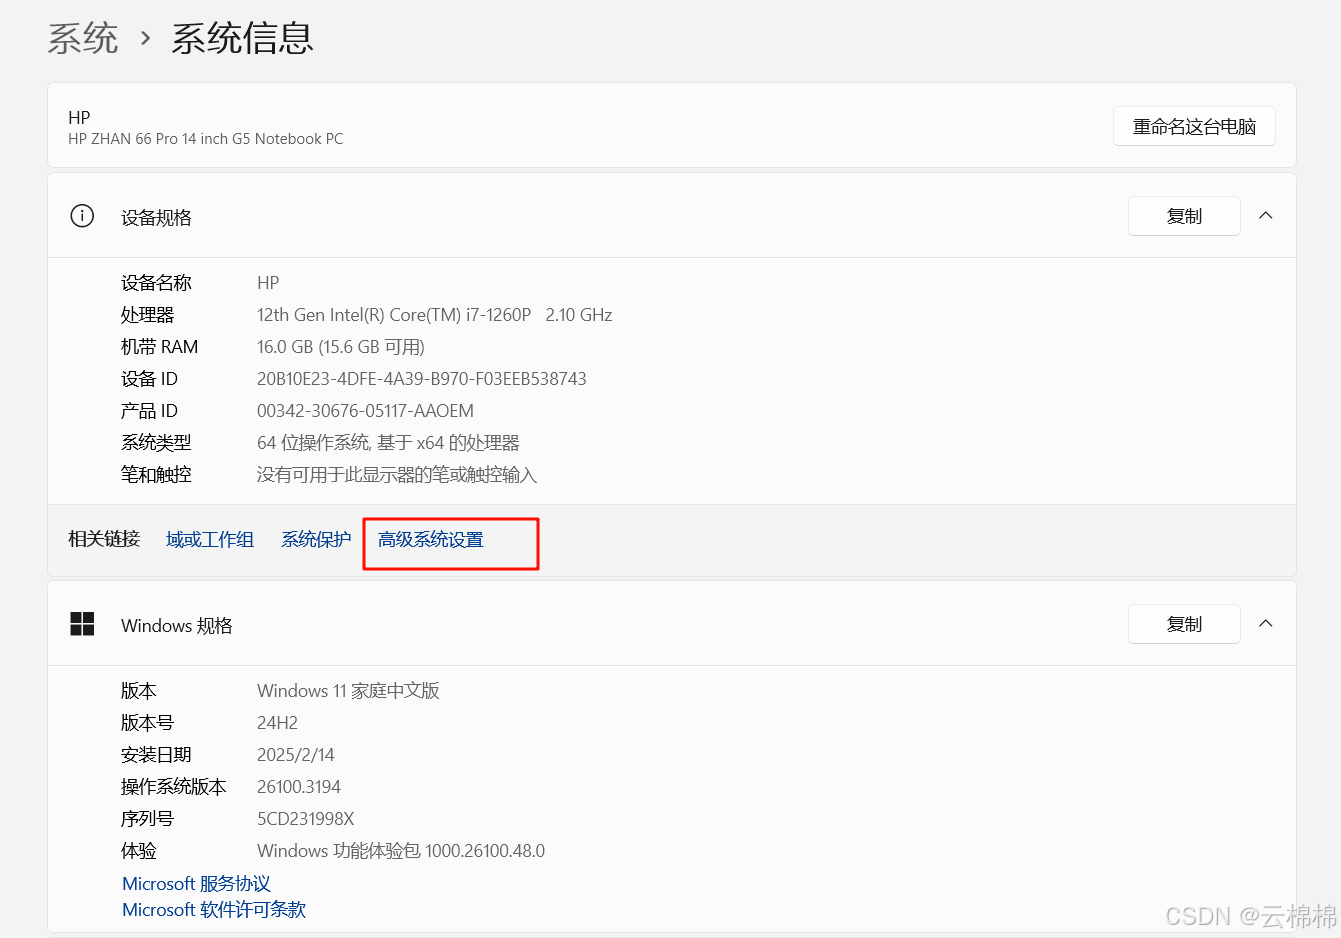Viewport: 1341px width, 938px height.
Task: Click the 重命名这台电脑 button
Action: click(1194, 126)
